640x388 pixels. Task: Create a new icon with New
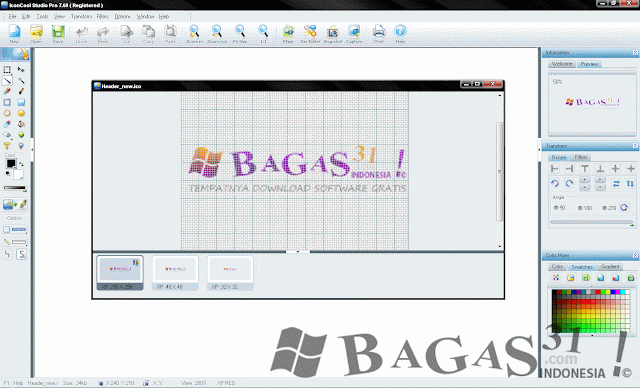pyautogui.click(x=14, y=34)
